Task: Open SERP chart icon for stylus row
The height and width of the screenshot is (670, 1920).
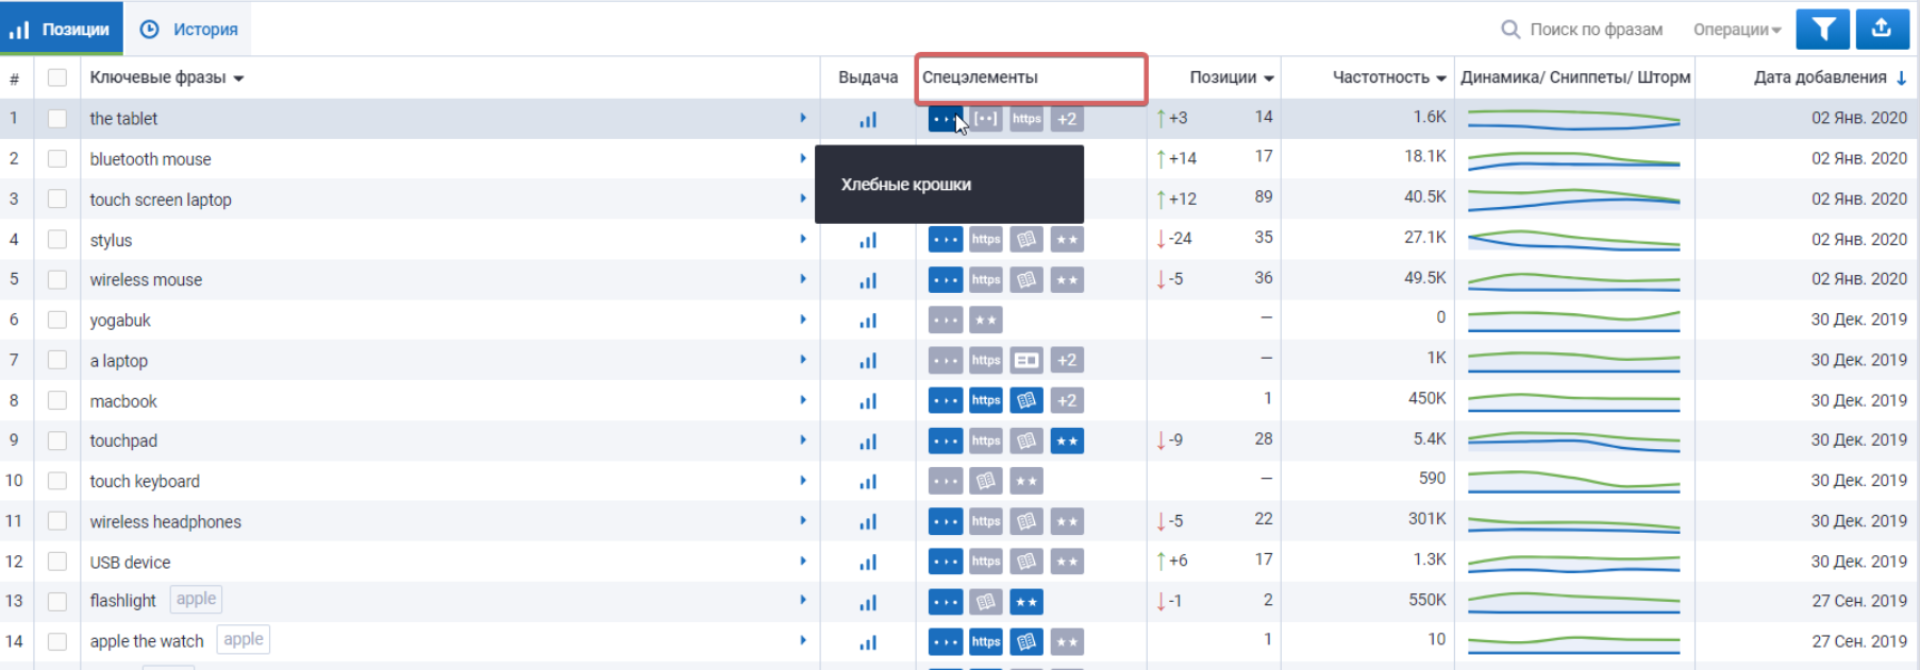Action: point(867,240)
